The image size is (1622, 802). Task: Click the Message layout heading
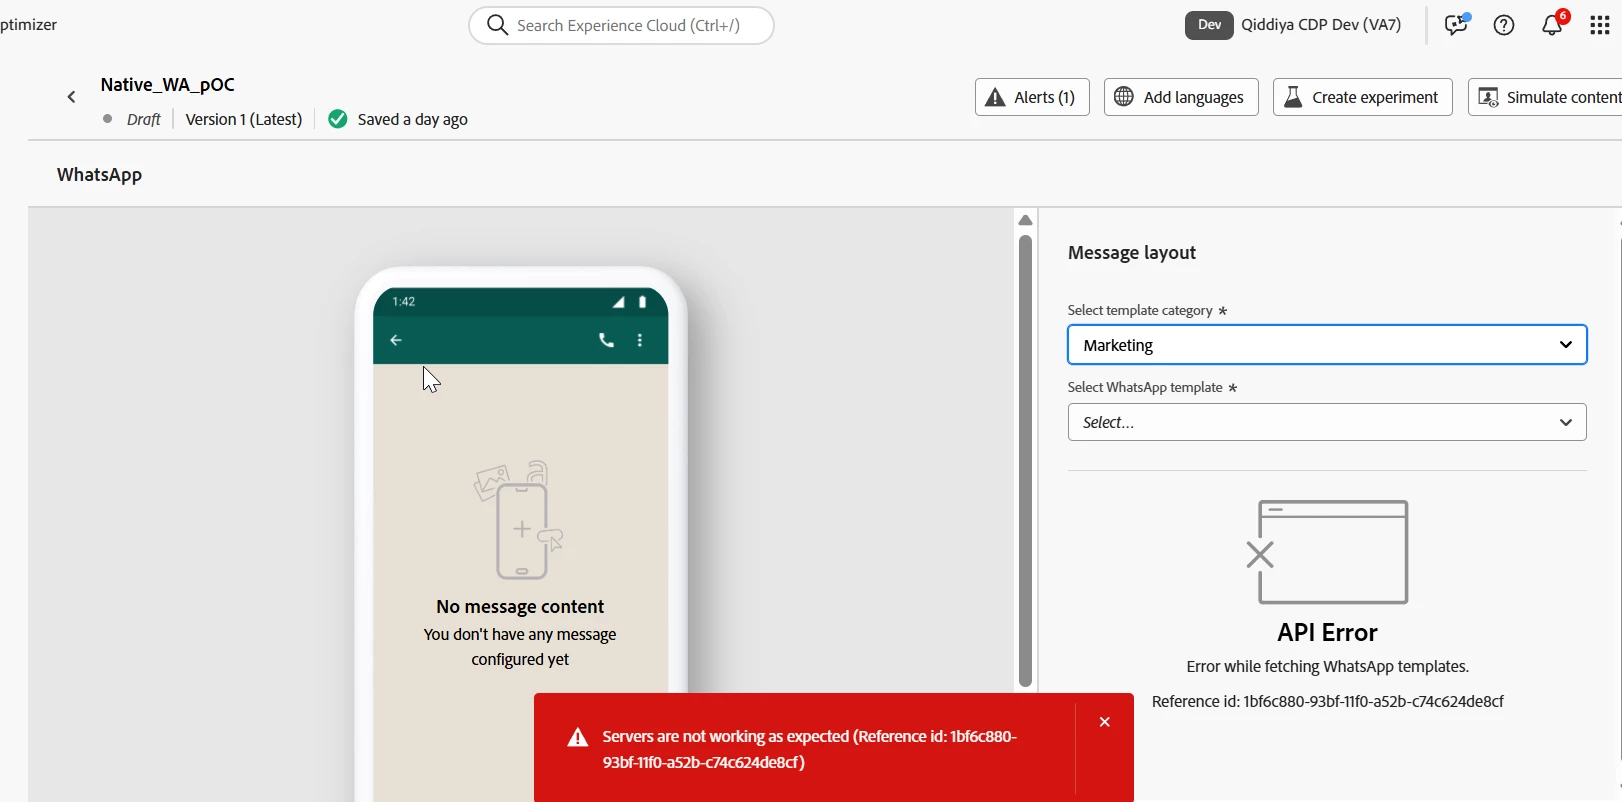click(1132, 253)
